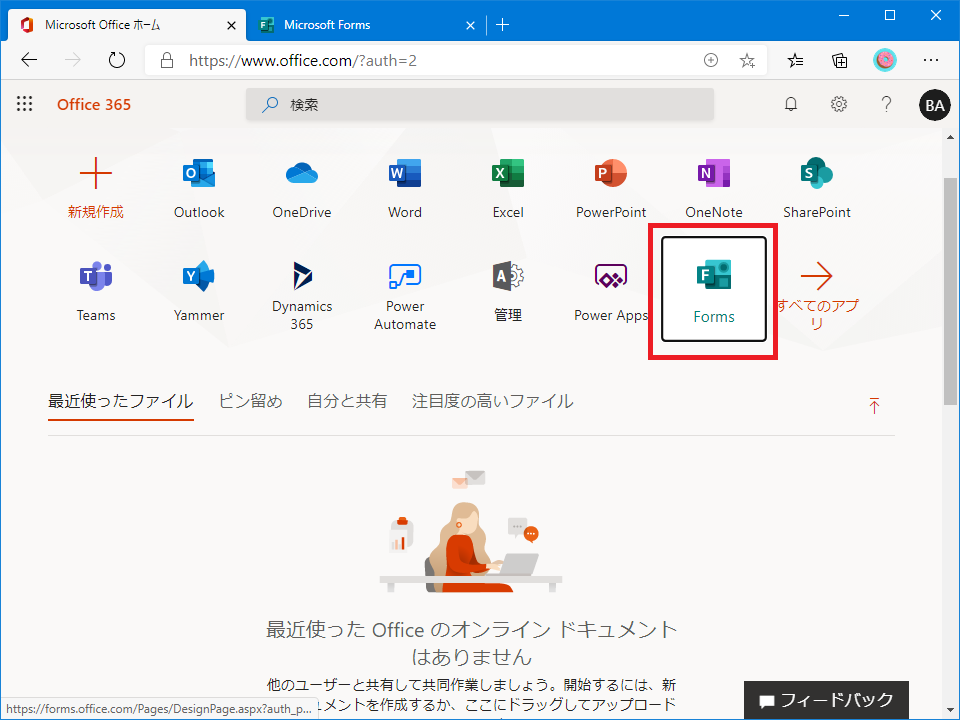
Task: Click the browser profile avatar
Action: 884,60
